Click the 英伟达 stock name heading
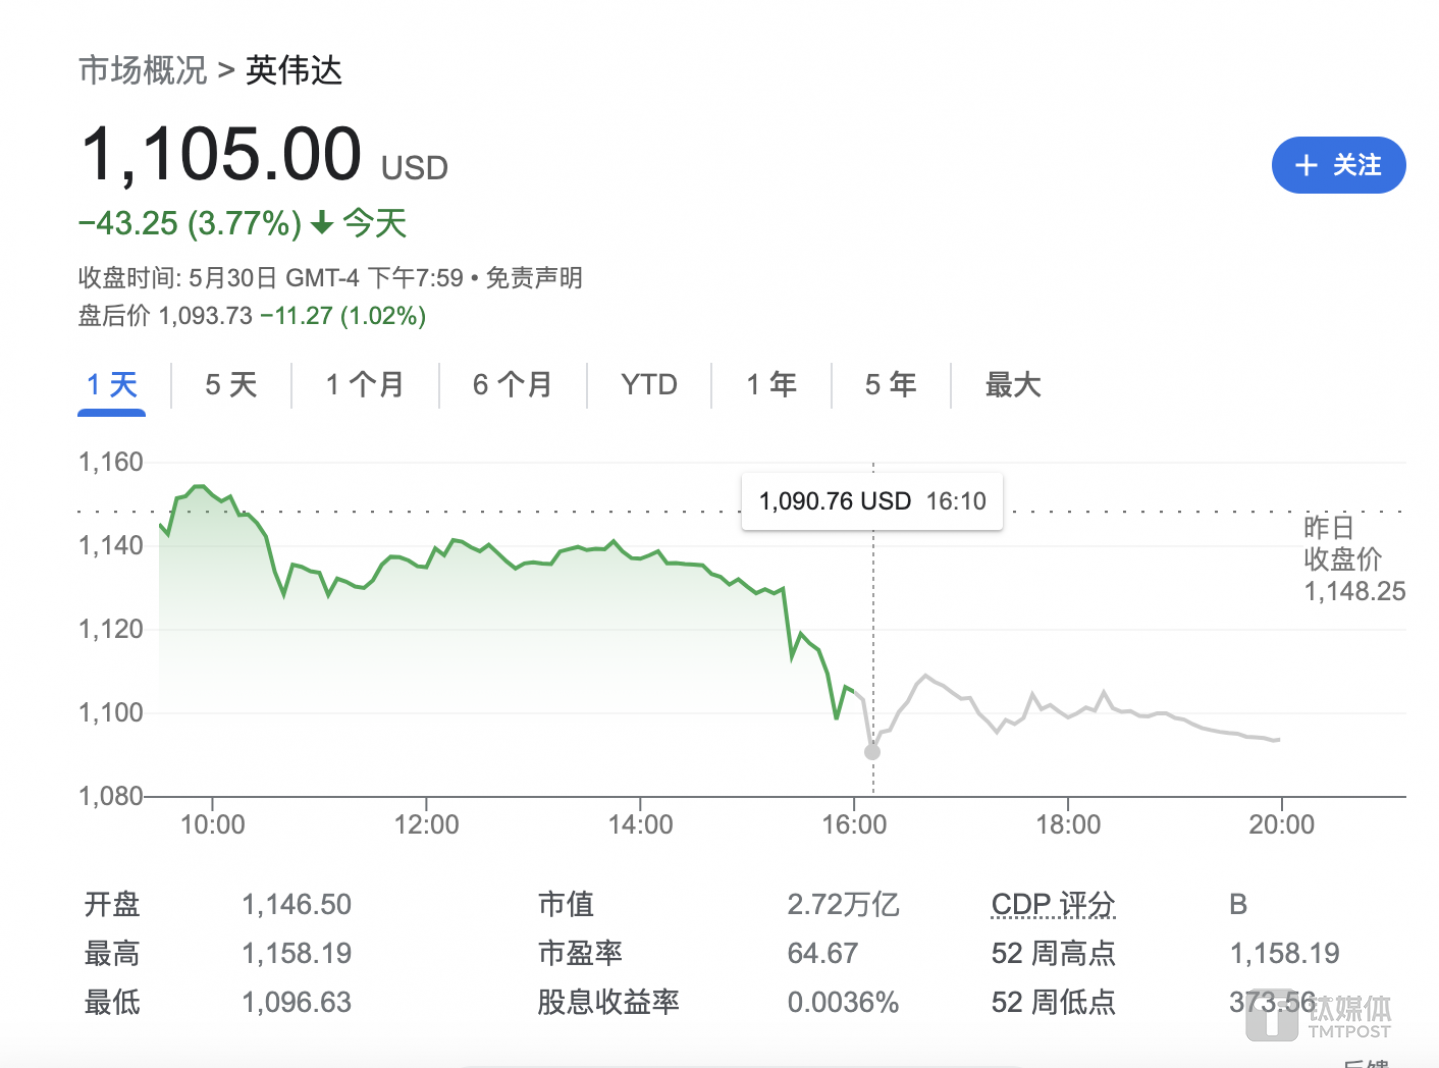This screenshot has height=1068, width=1439. (x=294, y=70)
